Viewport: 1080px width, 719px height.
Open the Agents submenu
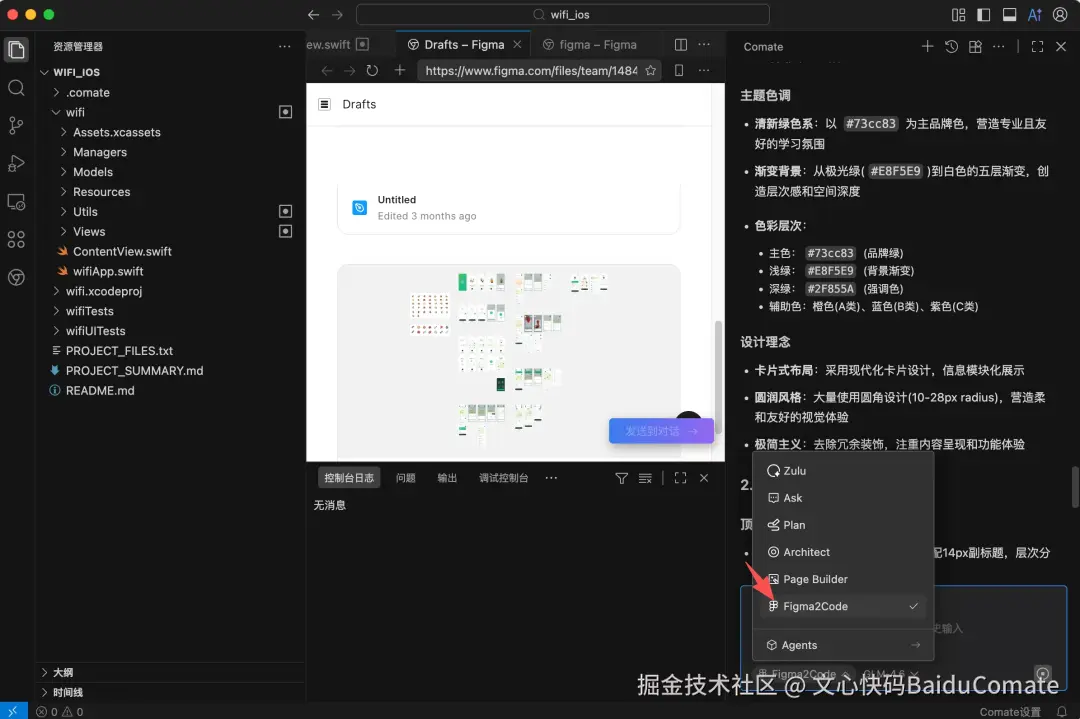(x=843, y=645)
